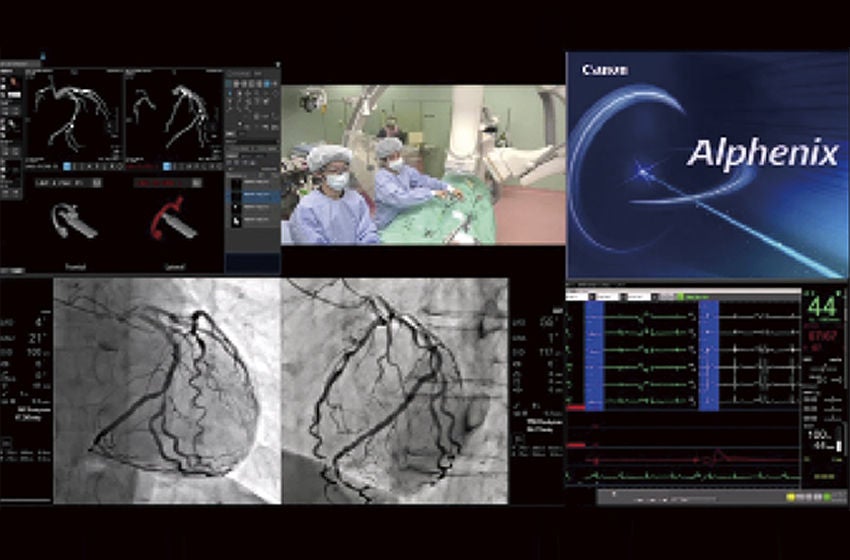The image size is (850, 560).
Task: Click the blue-highlighted icon in the tool grid's top row
Action: click(x=266, y=84)
